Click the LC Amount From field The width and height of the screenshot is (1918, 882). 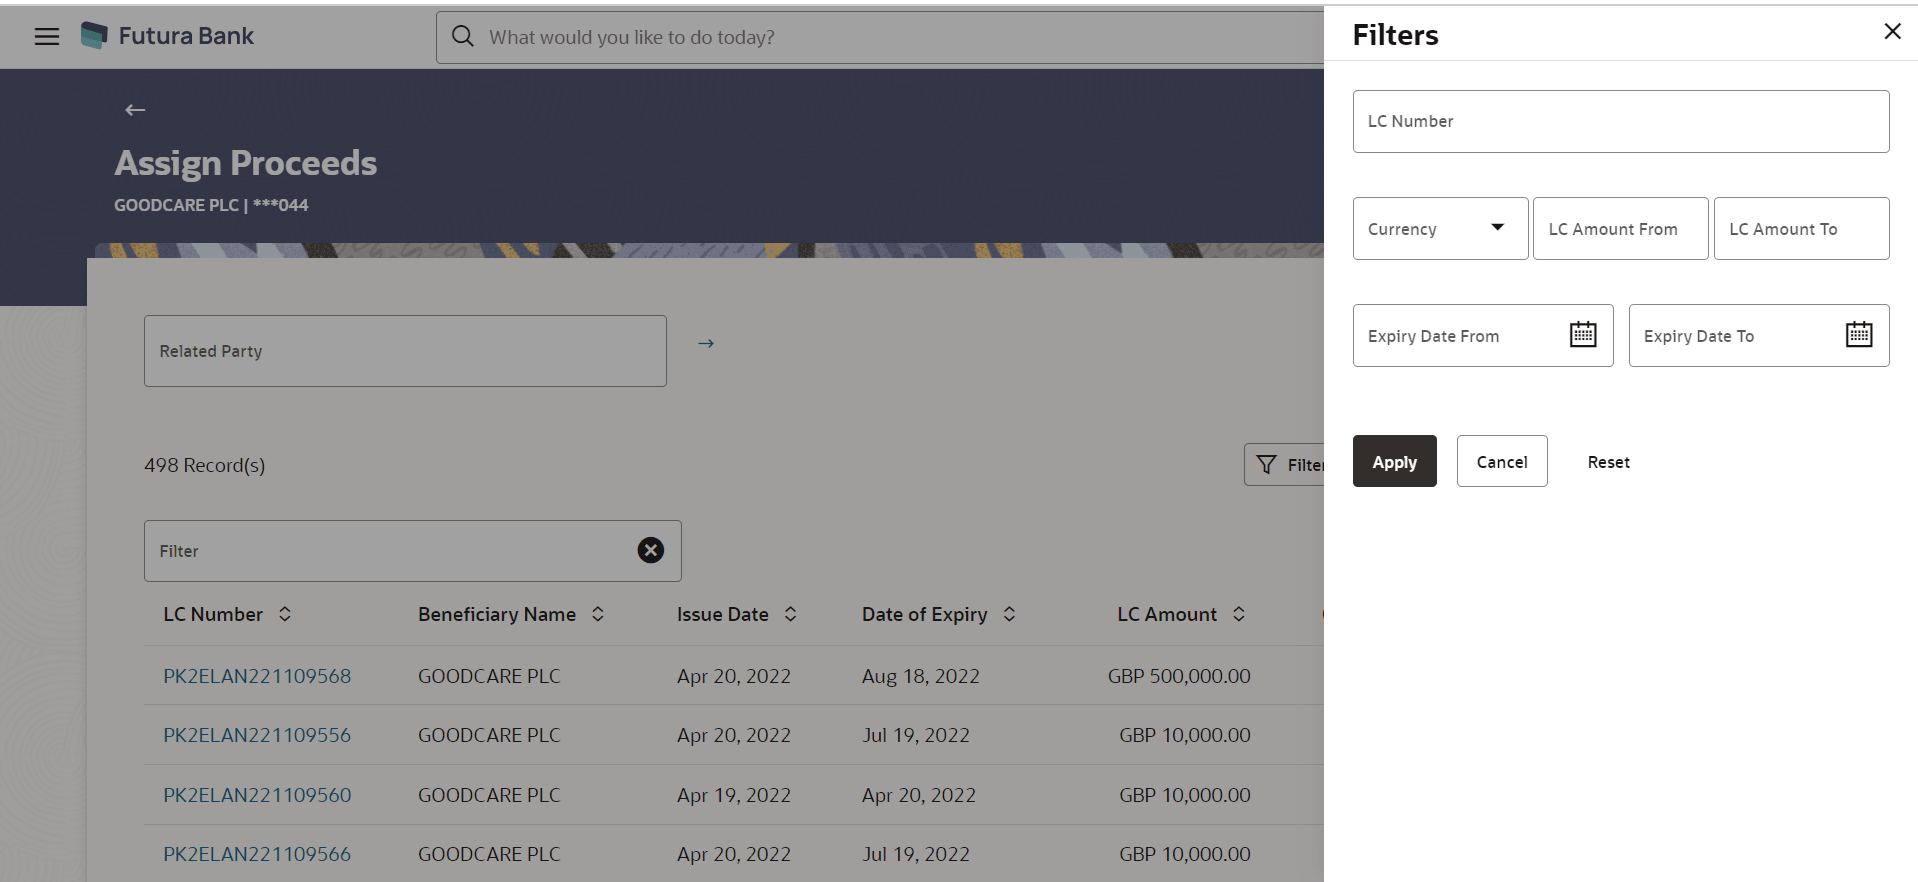1620,229
